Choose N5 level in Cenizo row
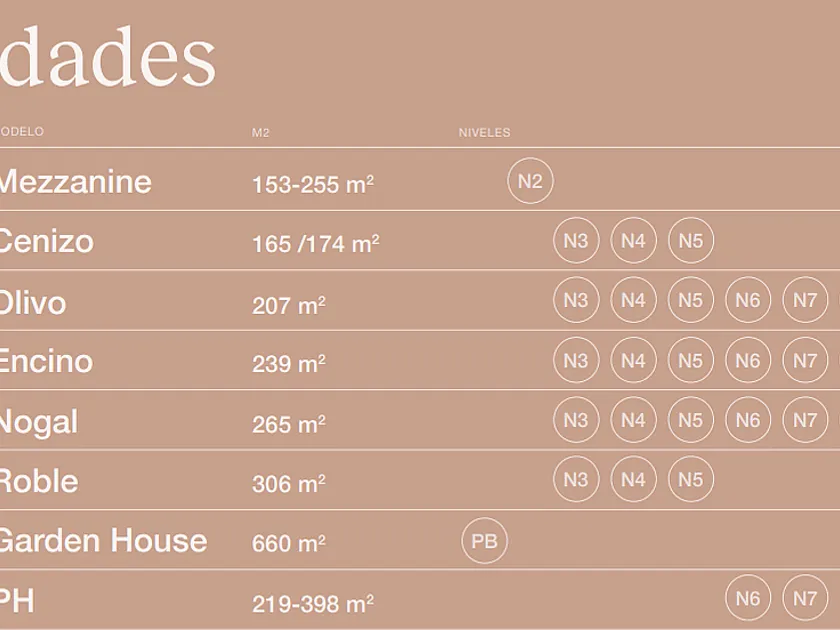The image size is (840, 630). (x=691, y=241)
